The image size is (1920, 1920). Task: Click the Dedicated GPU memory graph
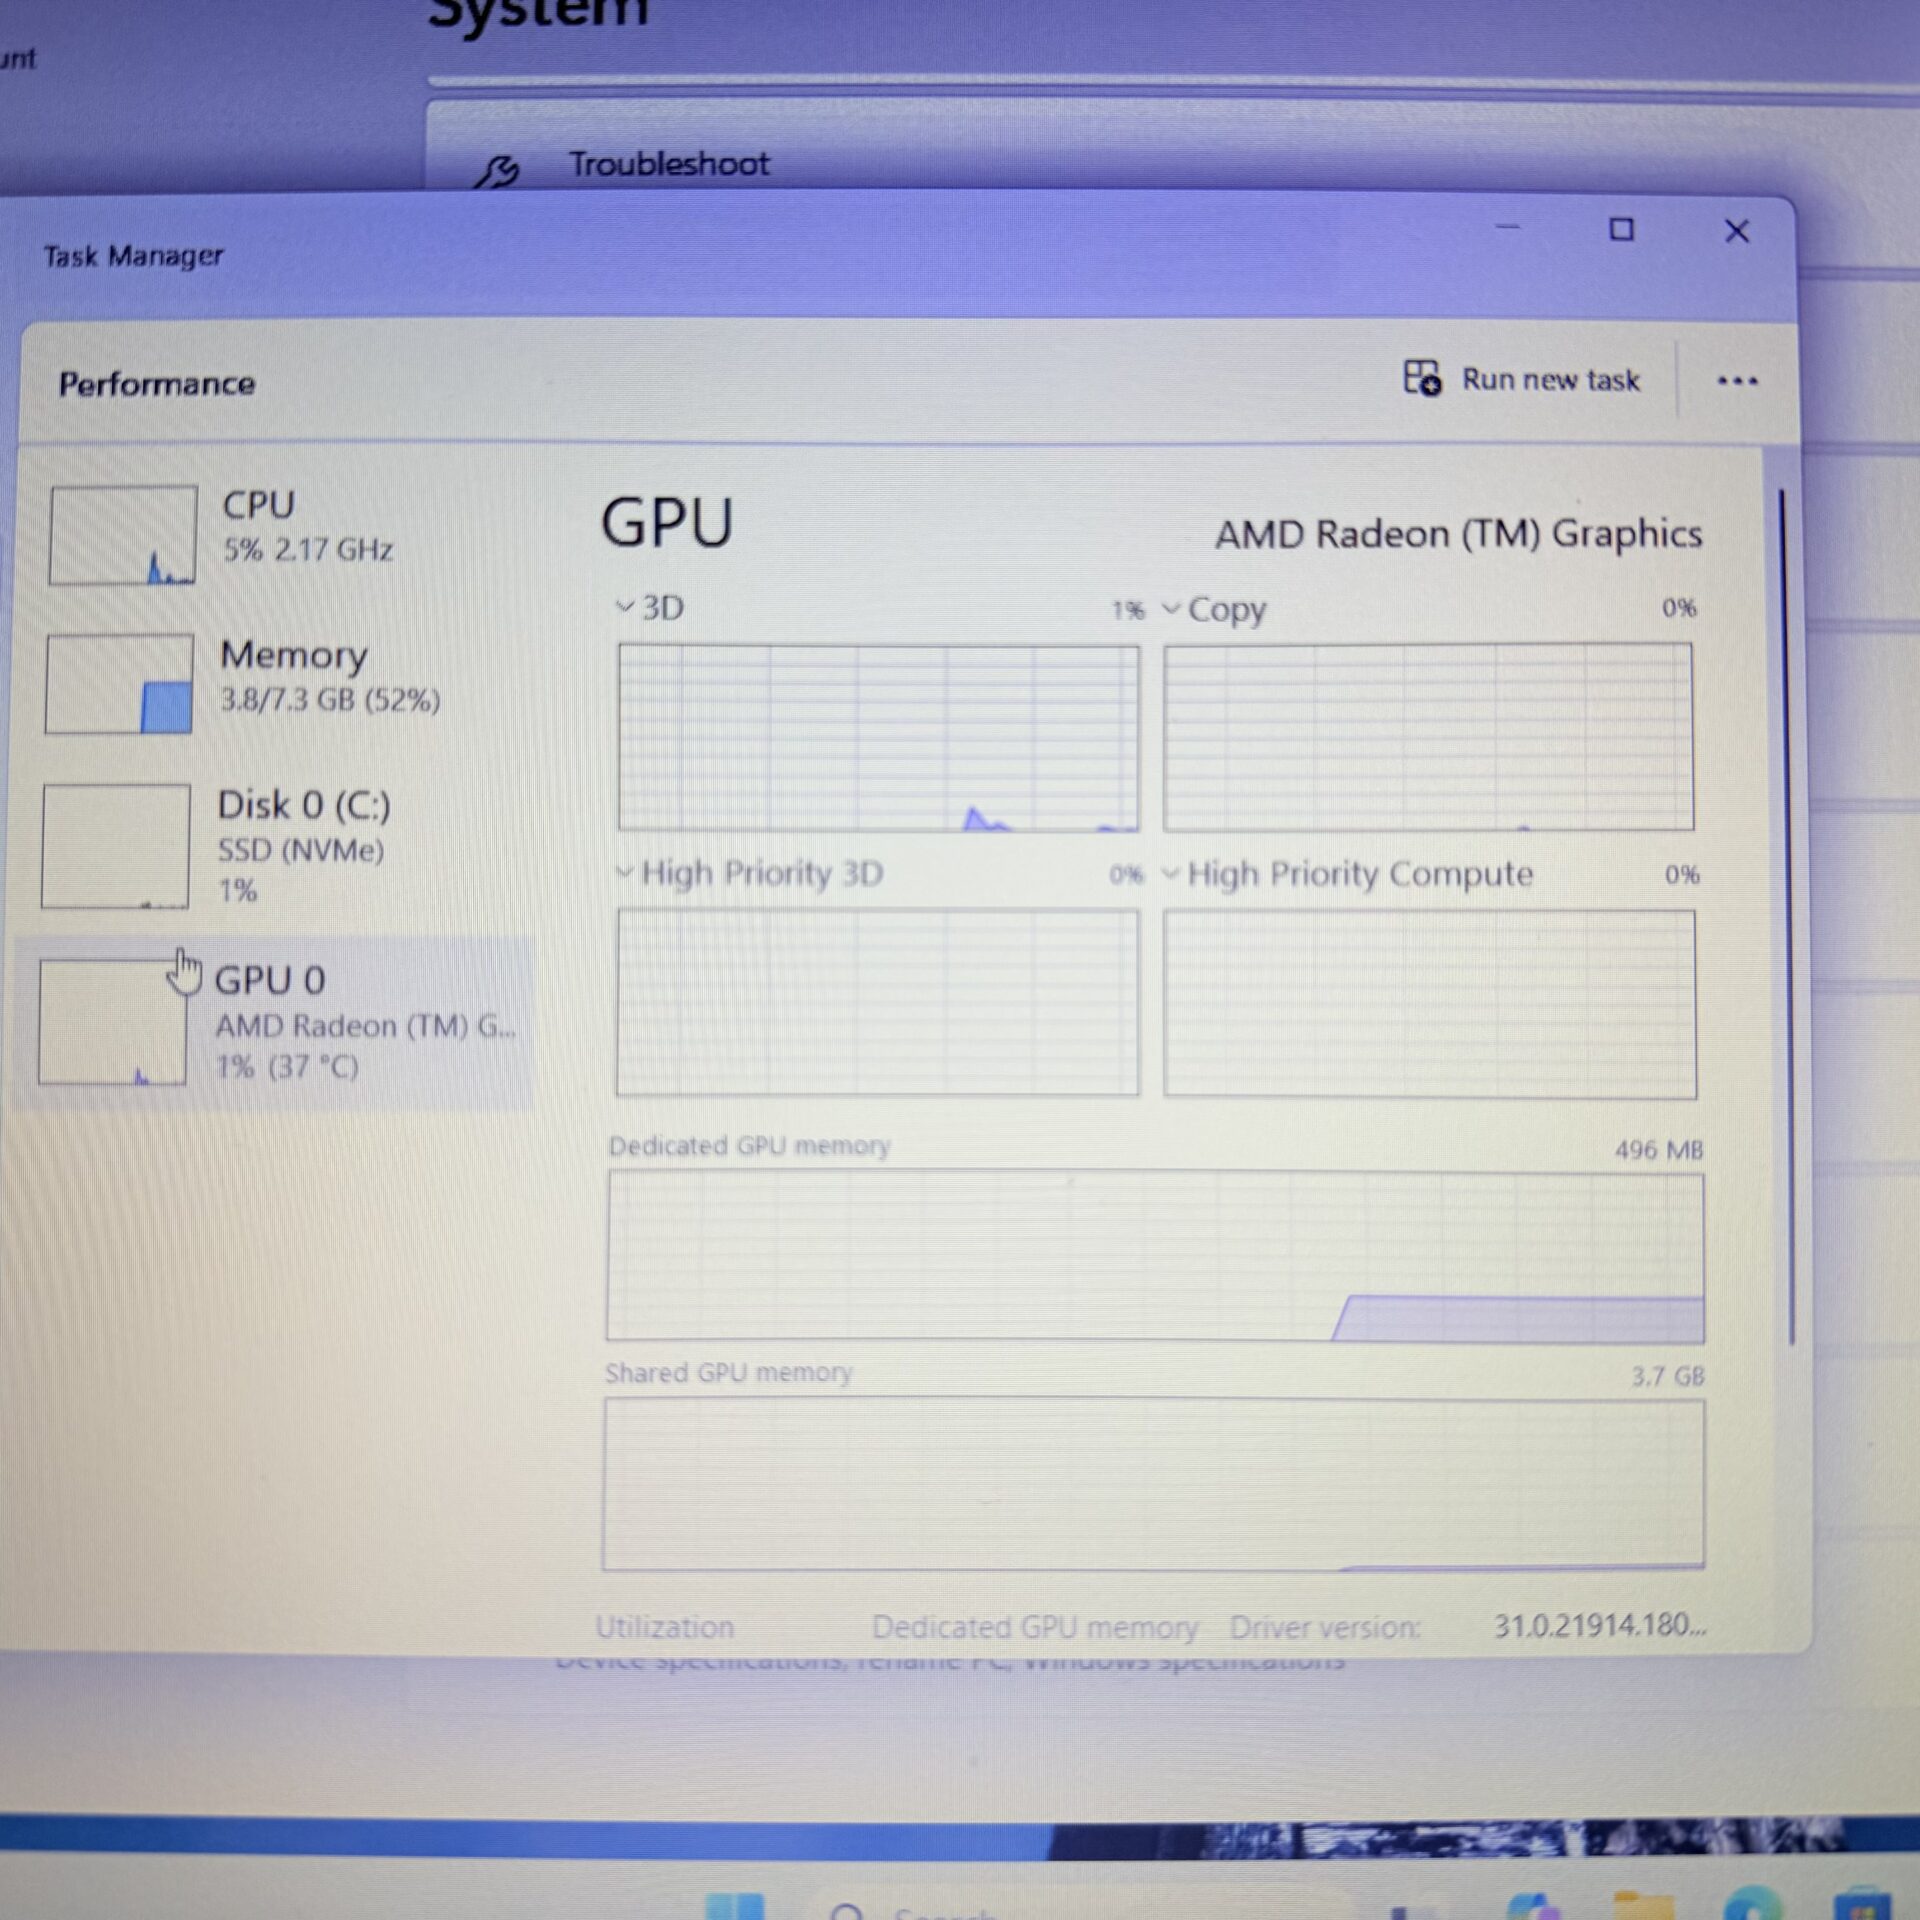click(1155, 1257)
